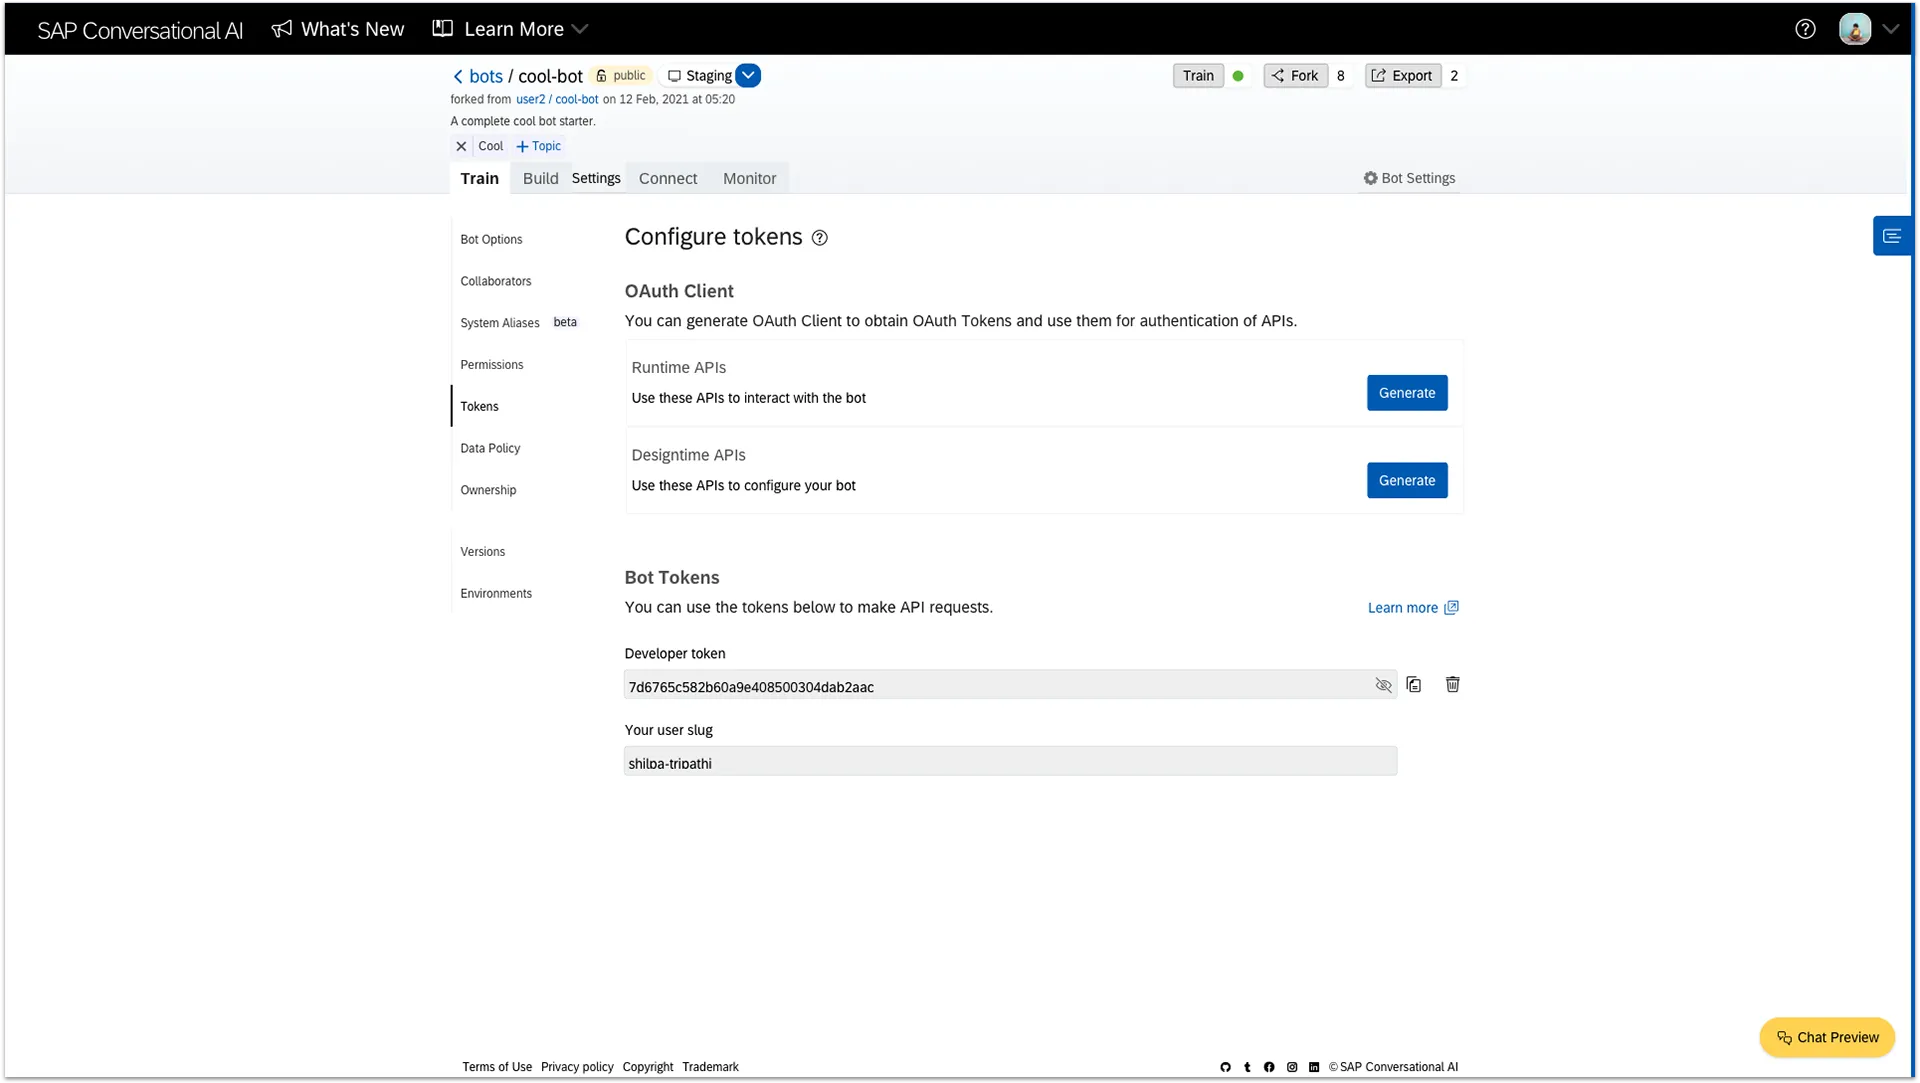1920x1083 pixels.
Task: Export the bot
Action: pos(1402,75)
